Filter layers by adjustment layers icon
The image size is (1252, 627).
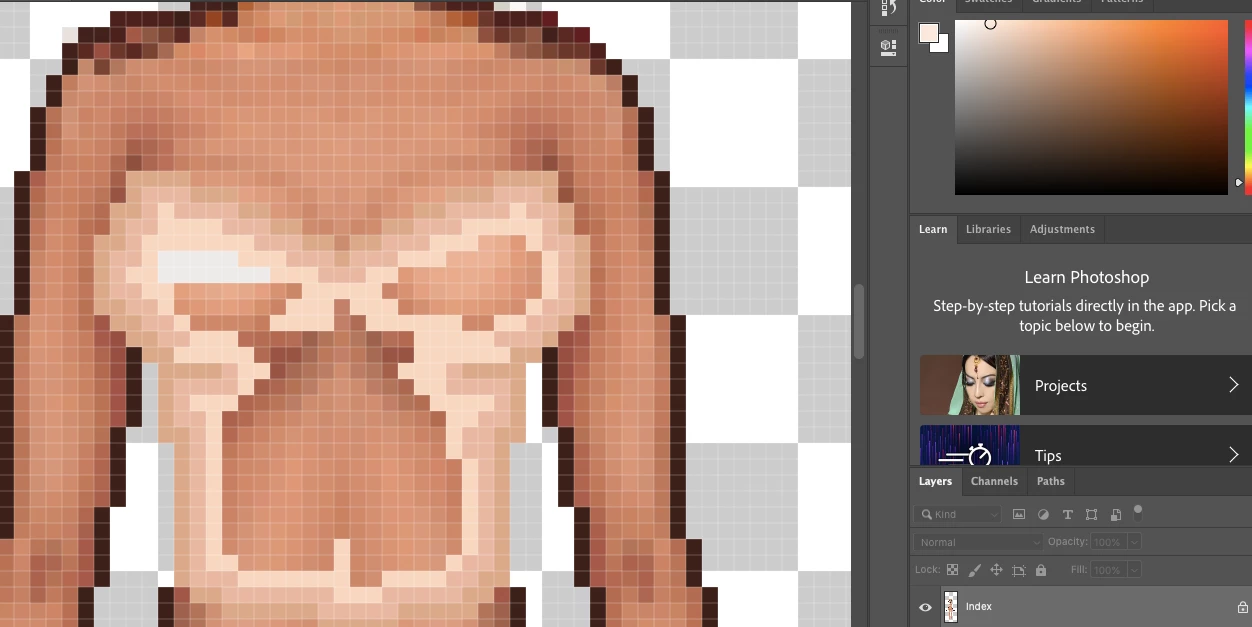pos(1043,514)
